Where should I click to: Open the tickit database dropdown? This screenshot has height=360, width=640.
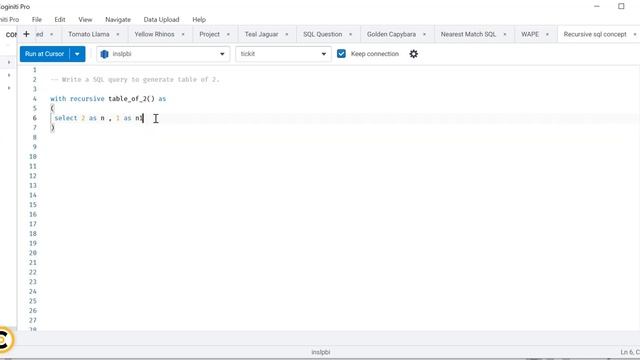tap(283, 54)
